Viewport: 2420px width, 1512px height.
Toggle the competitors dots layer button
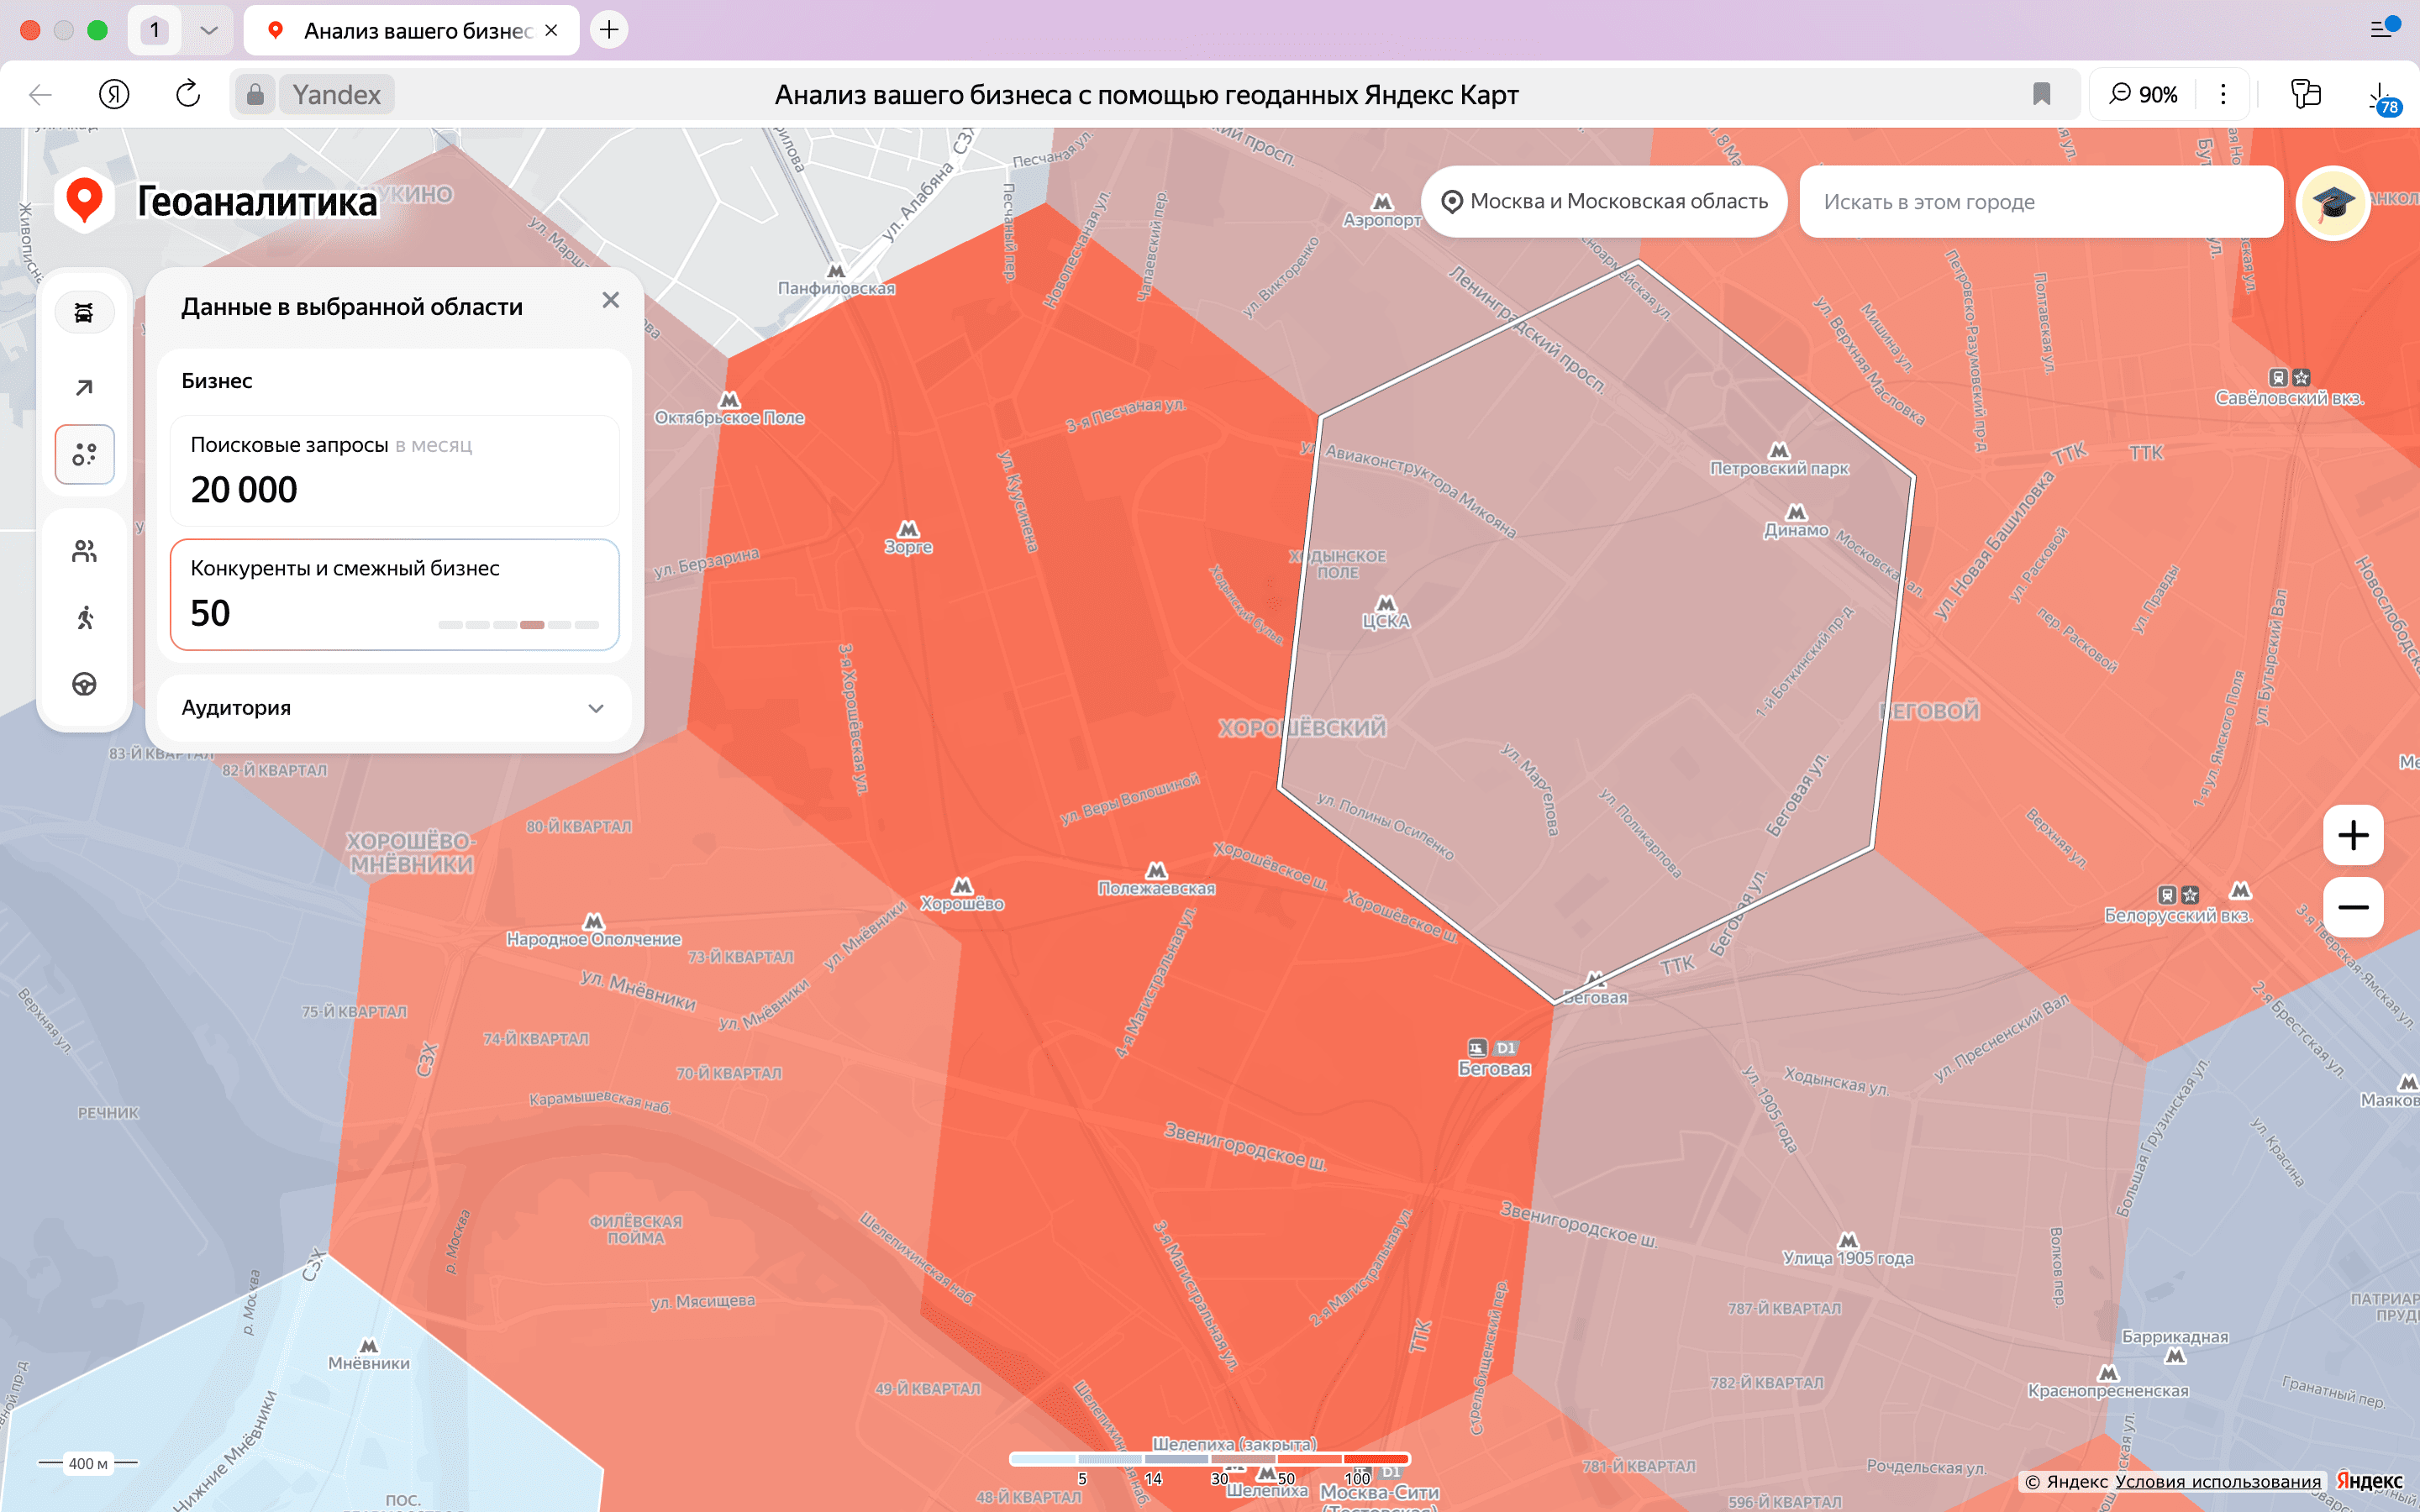pyautogui.click(x=84, y=455)
